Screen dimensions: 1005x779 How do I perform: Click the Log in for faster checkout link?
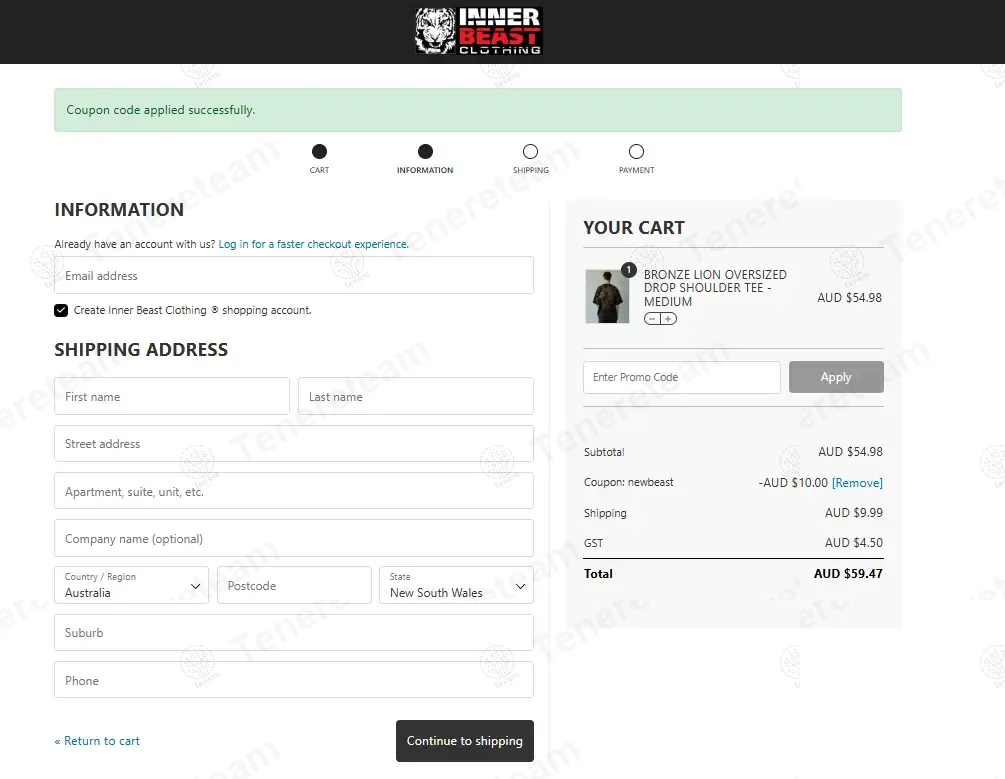313,244
